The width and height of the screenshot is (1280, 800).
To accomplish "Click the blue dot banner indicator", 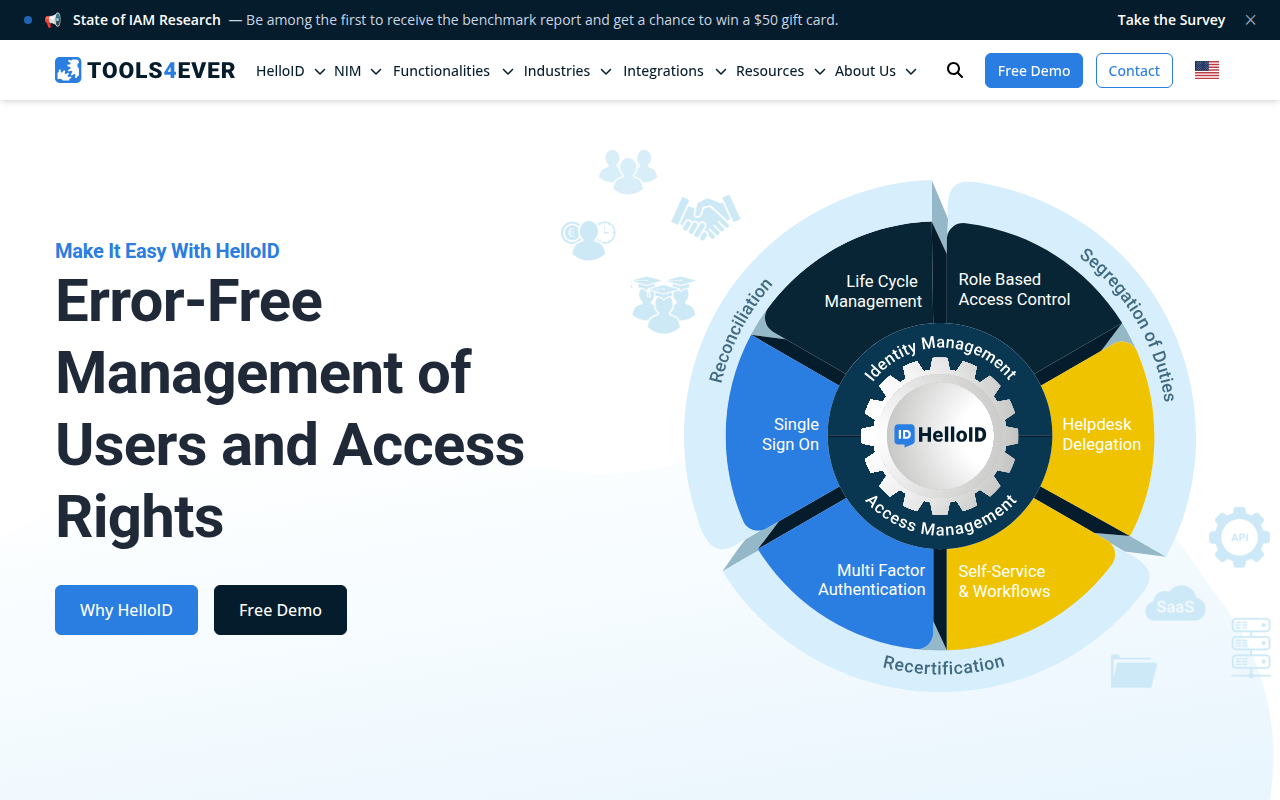I will pos(27,20).
